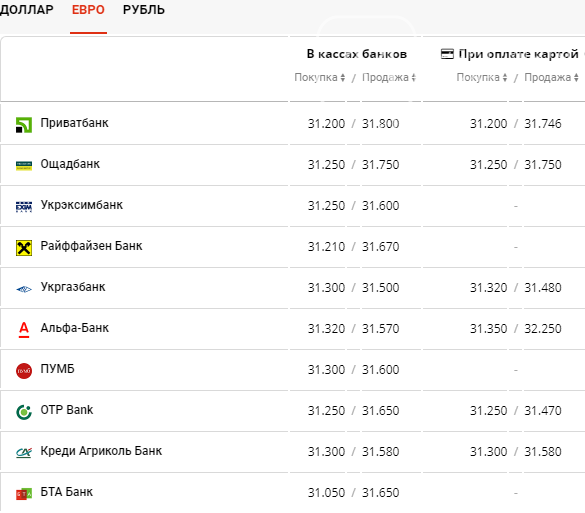Switch to the РУБЛЬ tab
The width and height of the screenshot is (585, 513).
tap(144, 10)
